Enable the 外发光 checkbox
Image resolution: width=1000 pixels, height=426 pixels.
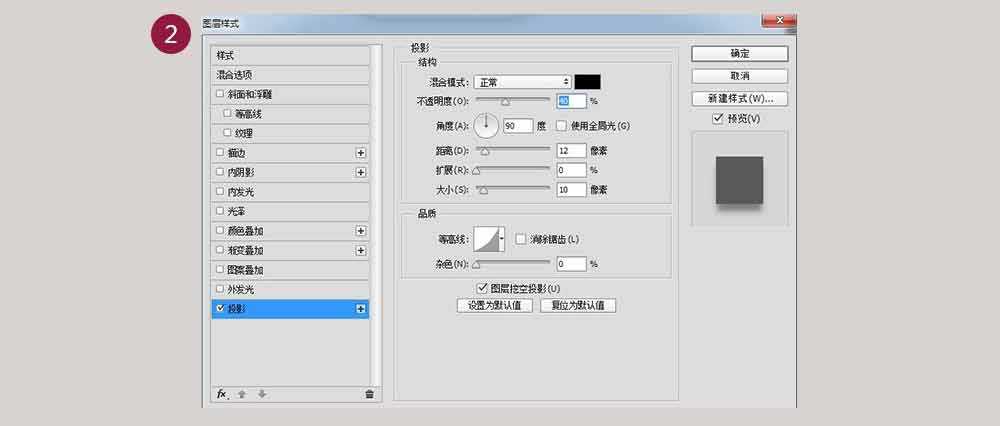coord(220,289)
